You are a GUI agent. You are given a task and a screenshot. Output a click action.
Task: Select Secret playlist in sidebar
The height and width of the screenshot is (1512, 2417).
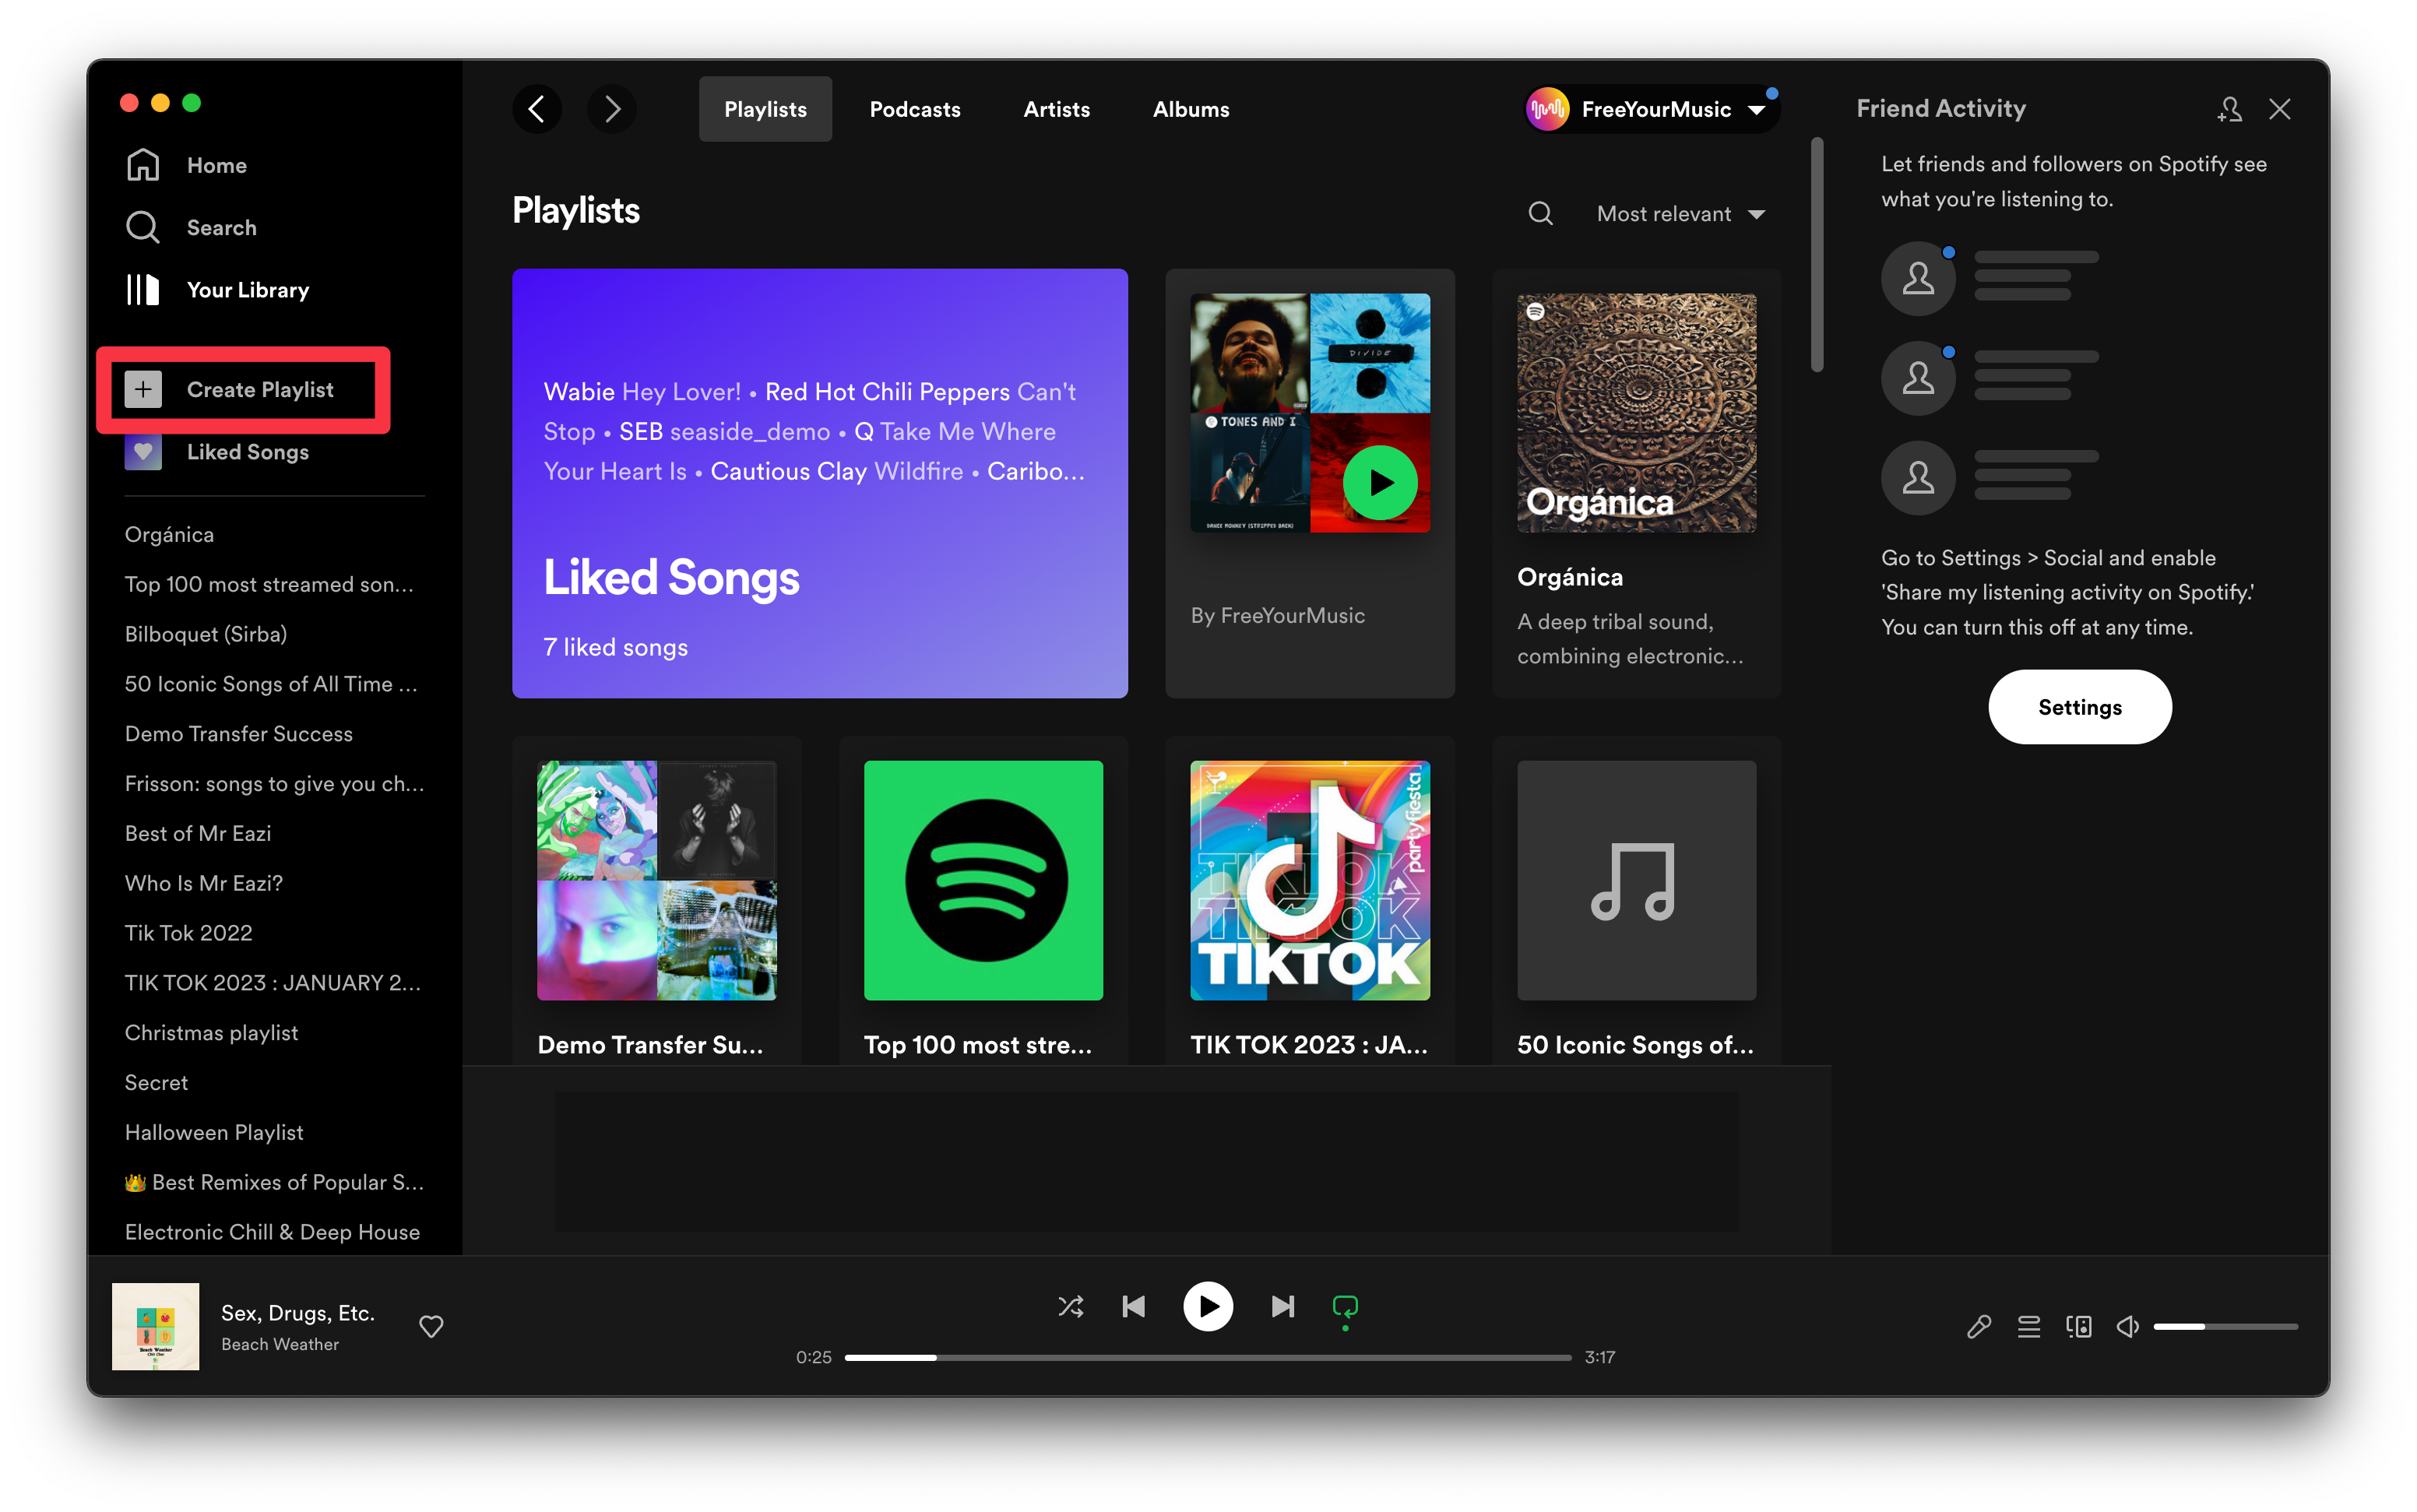click(x=156, y=1083)
